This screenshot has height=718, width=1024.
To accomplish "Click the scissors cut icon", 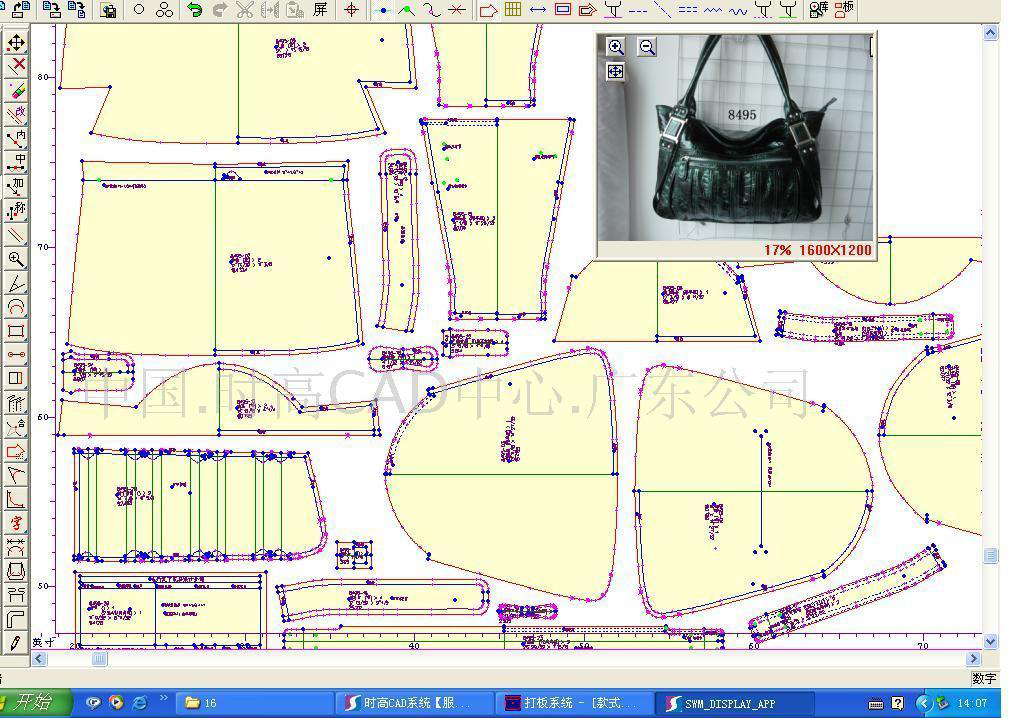I will click(x=245, y=10).
